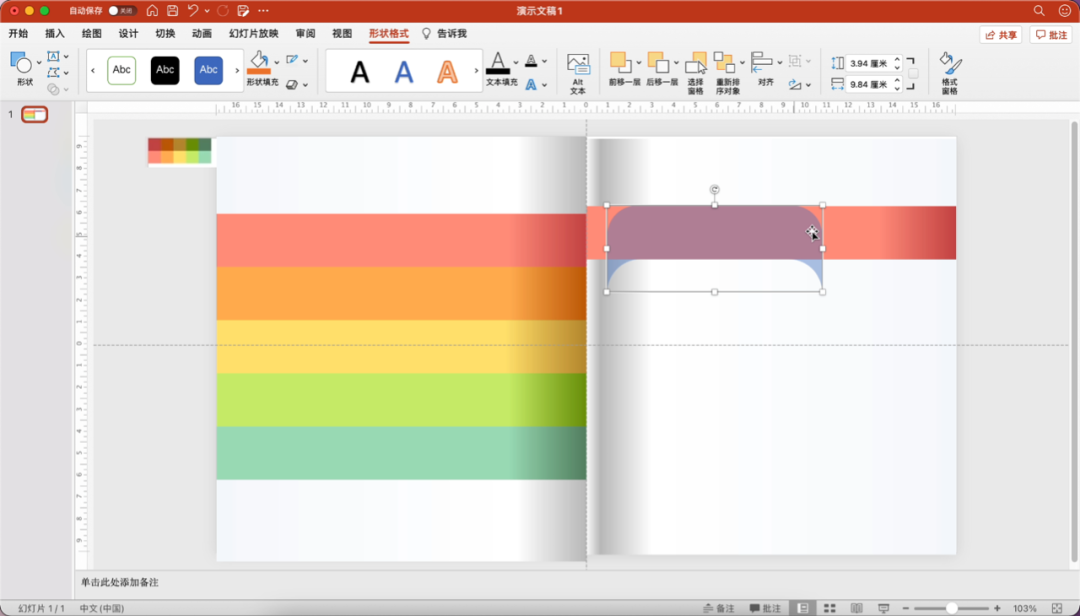Image resolution: width=1080 pixels, height=616 pixels.
Task: Click the zoom out minus button
Action: (906, 608)
